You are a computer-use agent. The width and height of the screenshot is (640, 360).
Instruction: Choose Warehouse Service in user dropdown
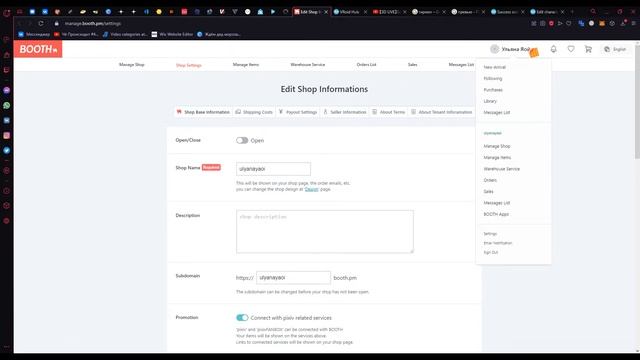502,169
